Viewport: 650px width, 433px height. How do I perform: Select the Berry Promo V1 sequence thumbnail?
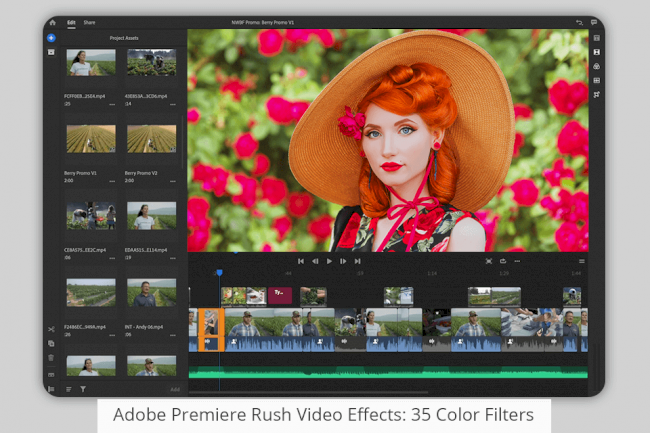pos(91,139)
